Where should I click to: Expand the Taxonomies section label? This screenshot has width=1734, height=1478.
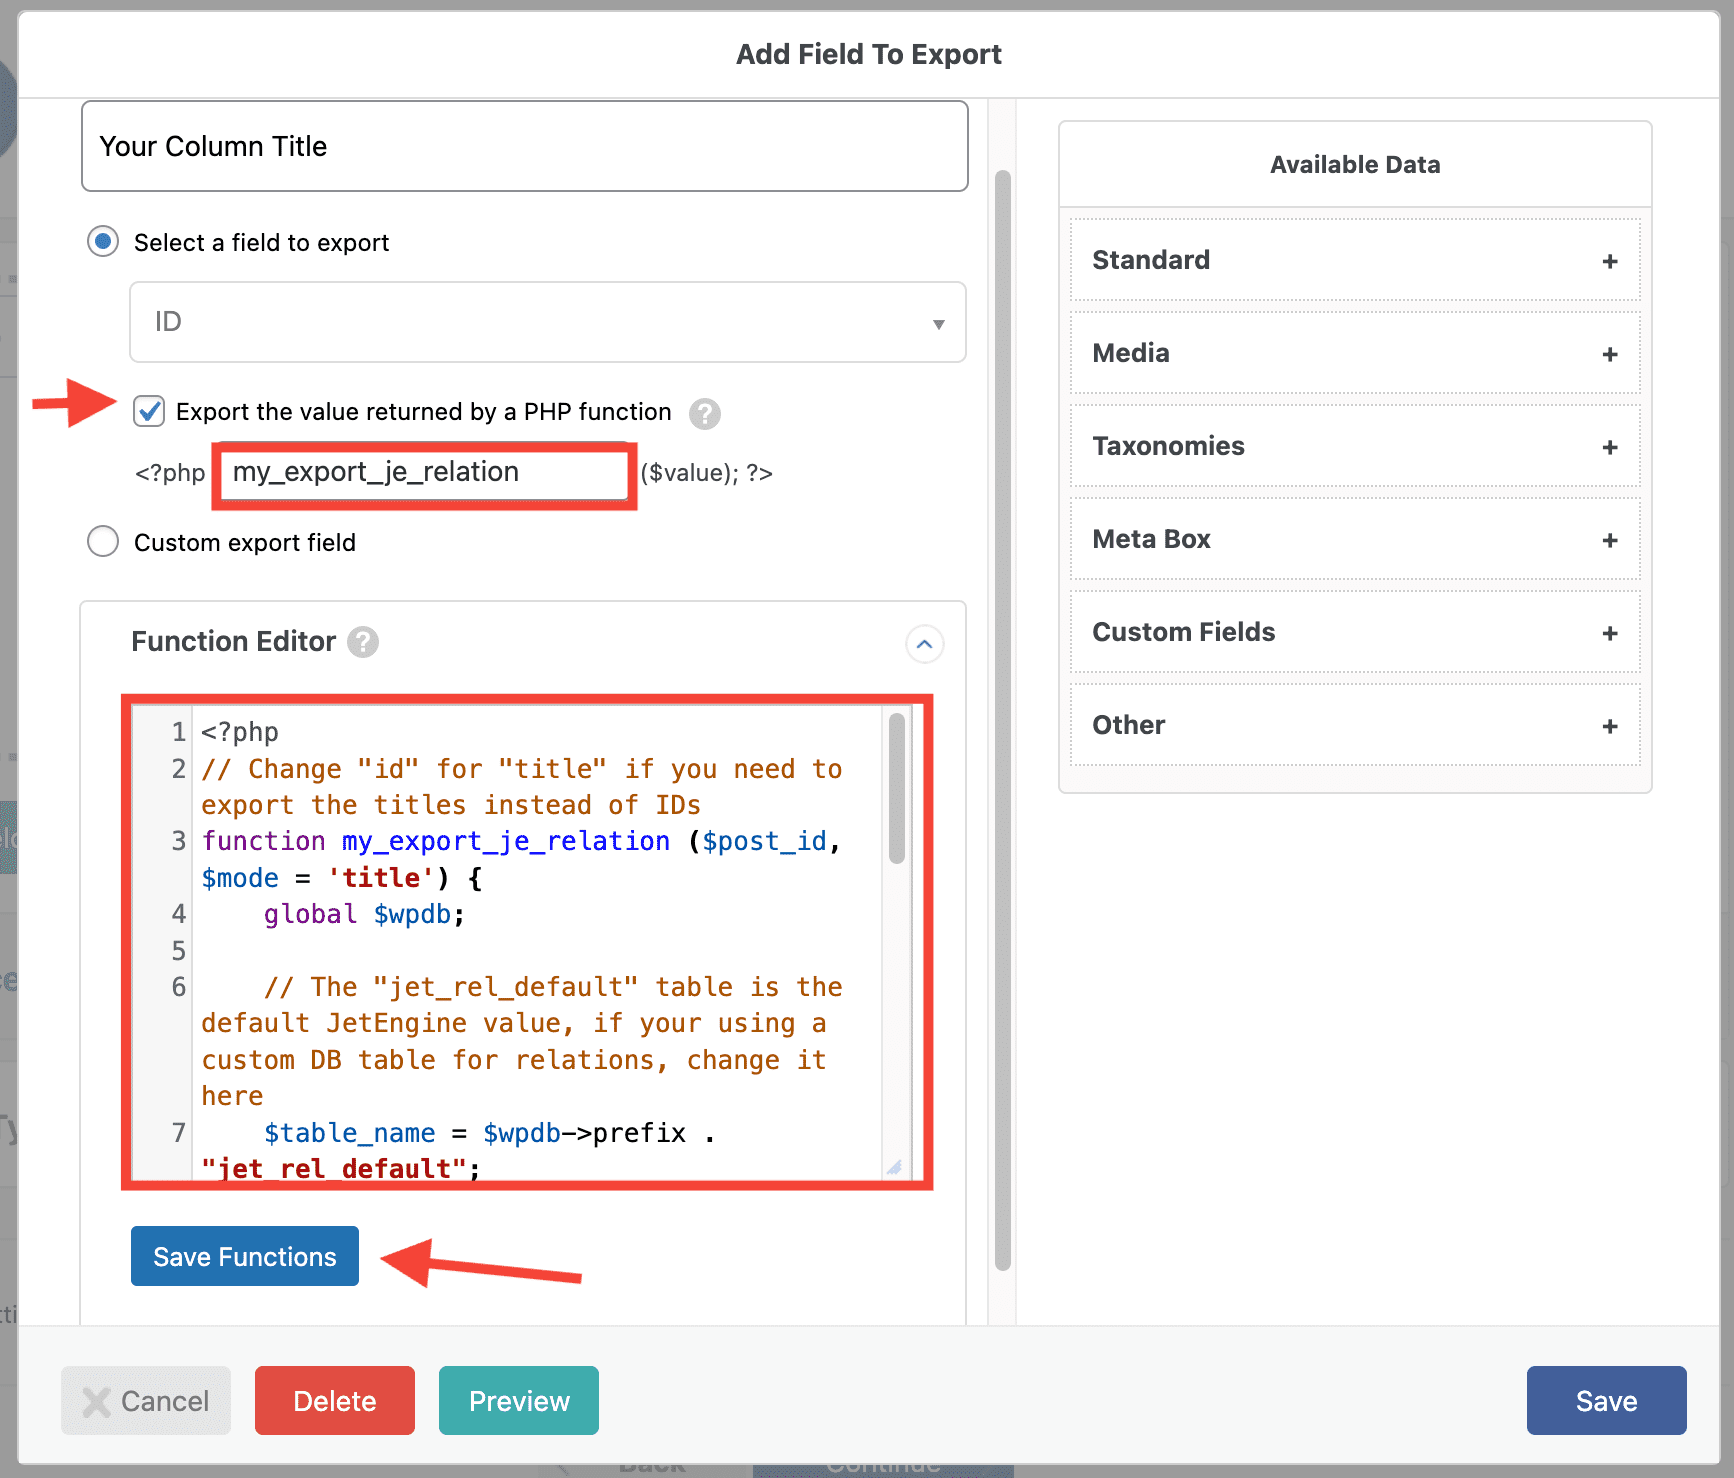coord(1168,446)
